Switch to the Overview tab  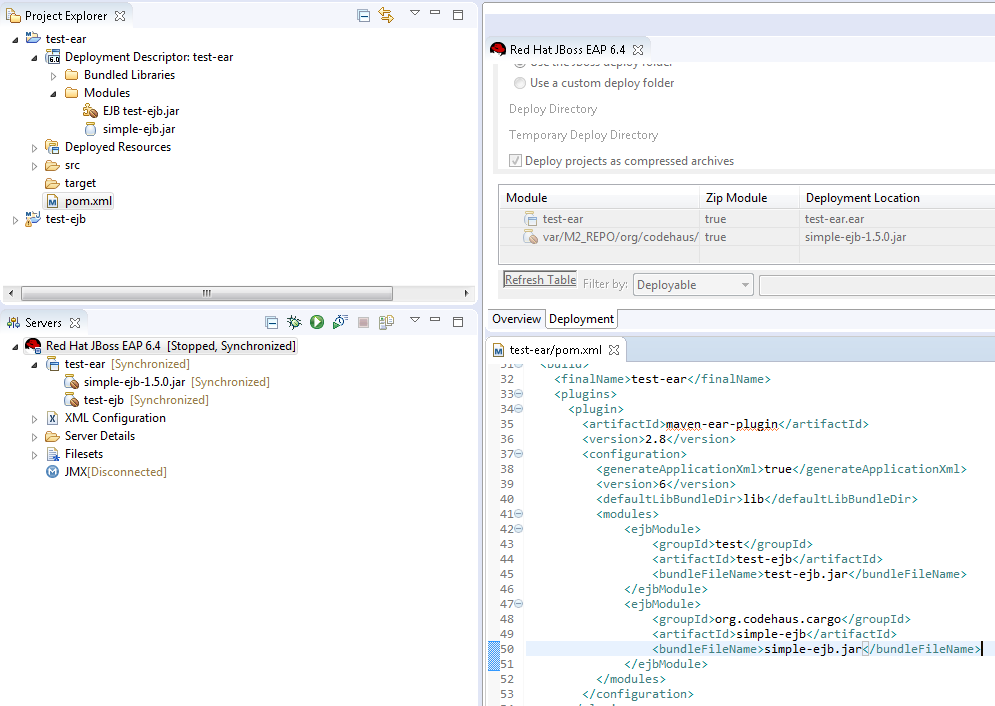point(516,319)
